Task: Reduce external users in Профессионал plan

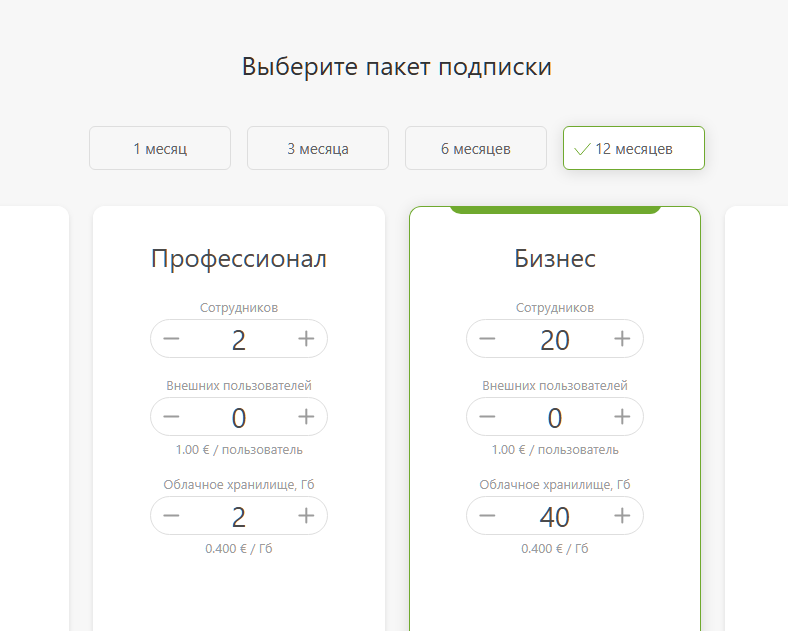Action: [x=171, y=417]
